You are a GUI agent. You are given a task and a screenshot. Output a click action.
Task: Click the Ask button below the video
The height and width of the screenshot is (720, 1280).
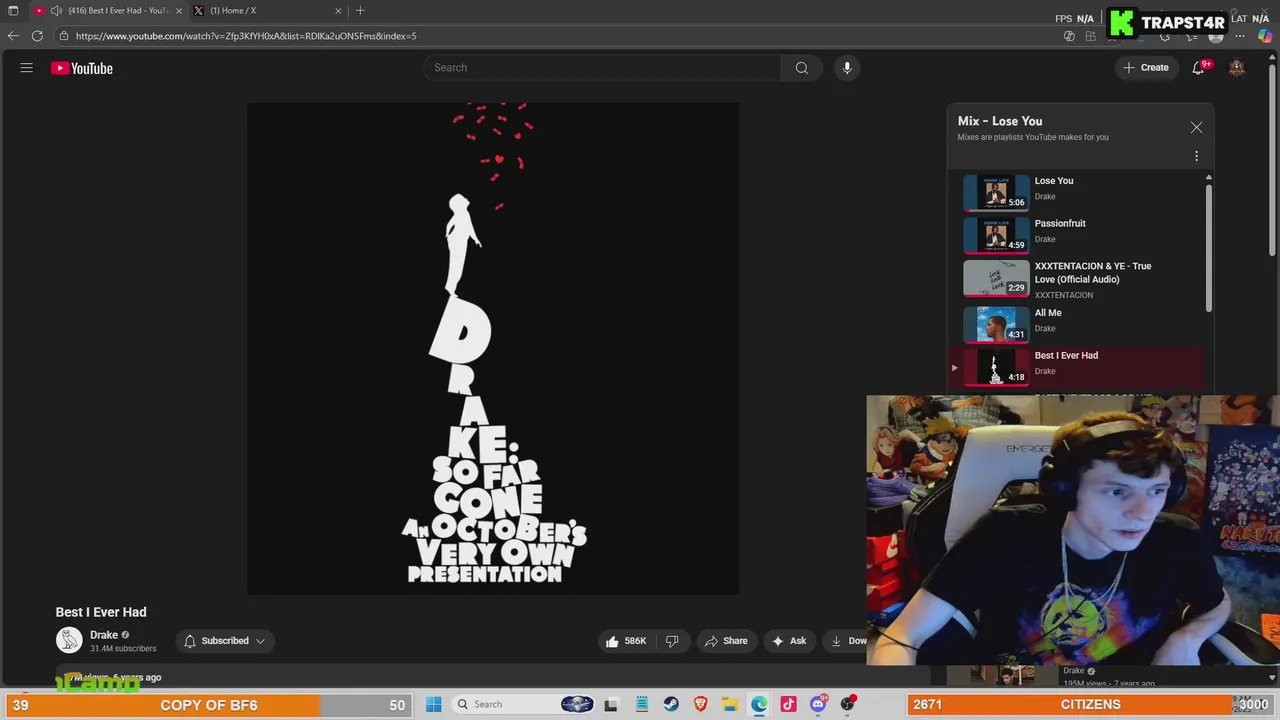[x=789, y=641]
